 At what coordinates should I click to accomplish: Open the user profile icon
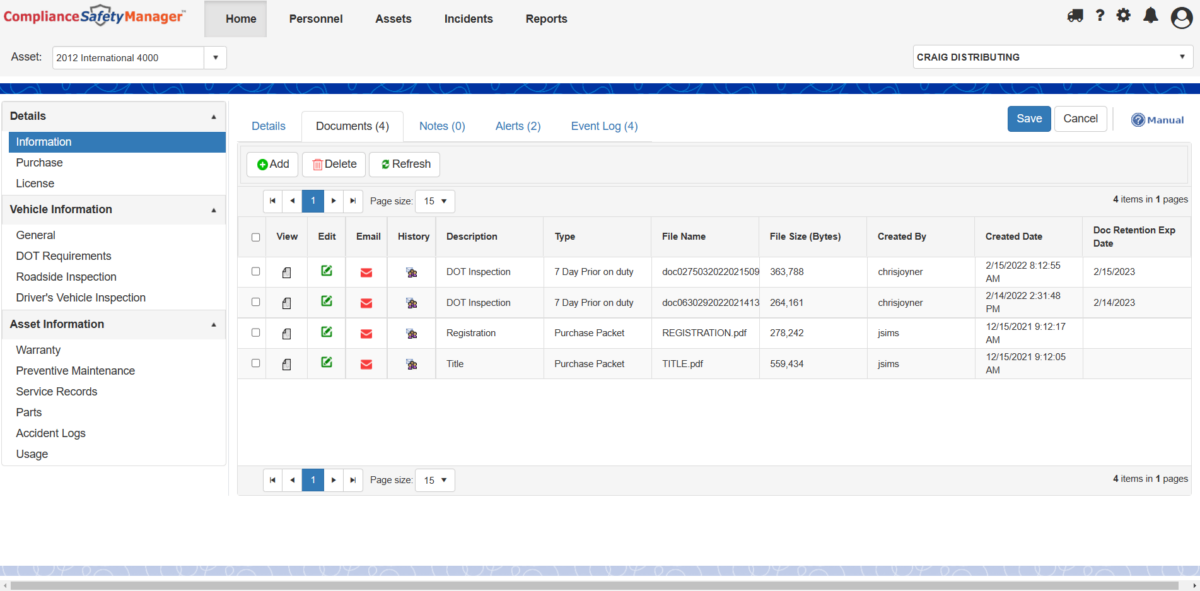tap(1181, 17)
